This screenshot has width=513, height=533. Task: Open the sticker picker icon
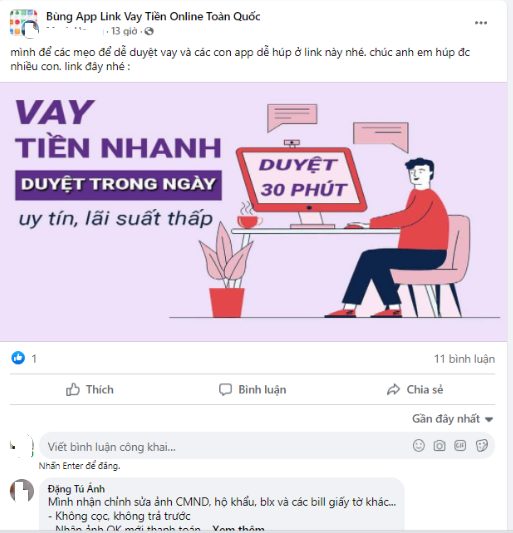pyautogui.click(x=482, y=445)
